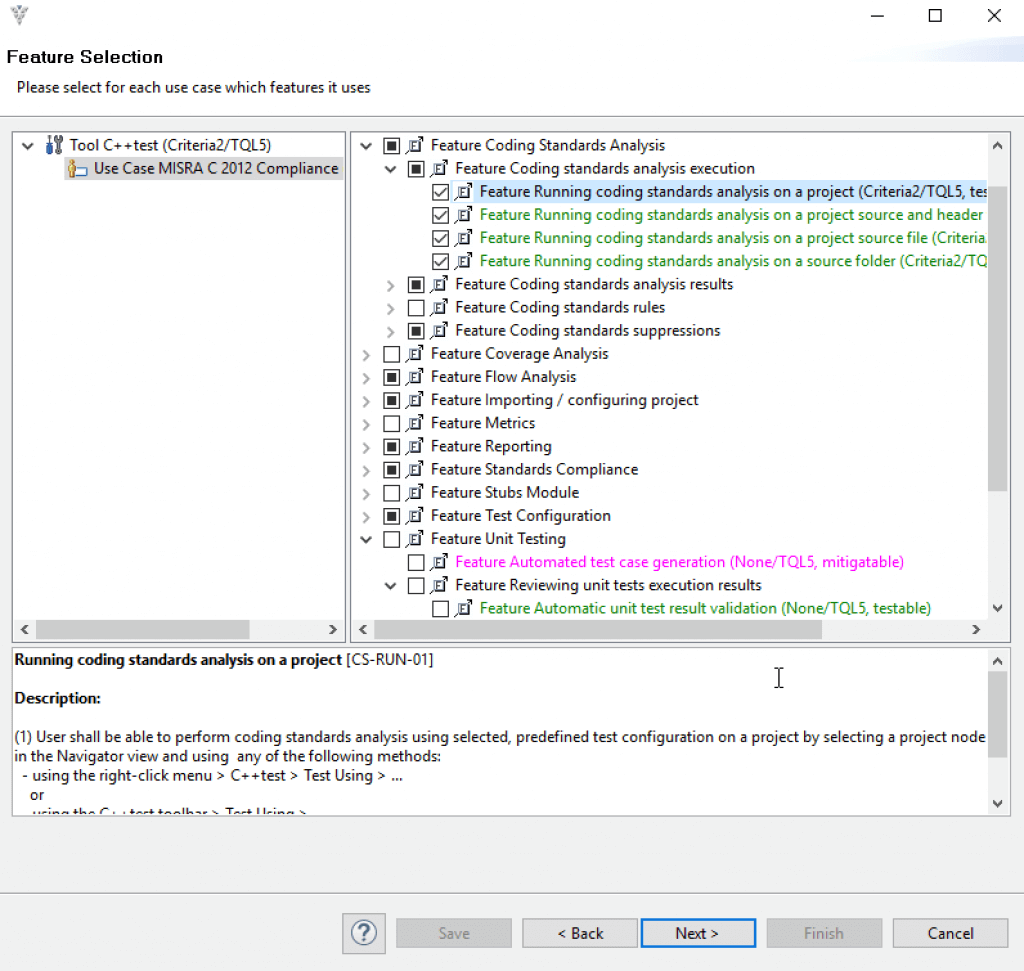Check the Feature Automatic unit test result validation checkbox
The image size is (1024, 971).
click(x=441, y=609)
